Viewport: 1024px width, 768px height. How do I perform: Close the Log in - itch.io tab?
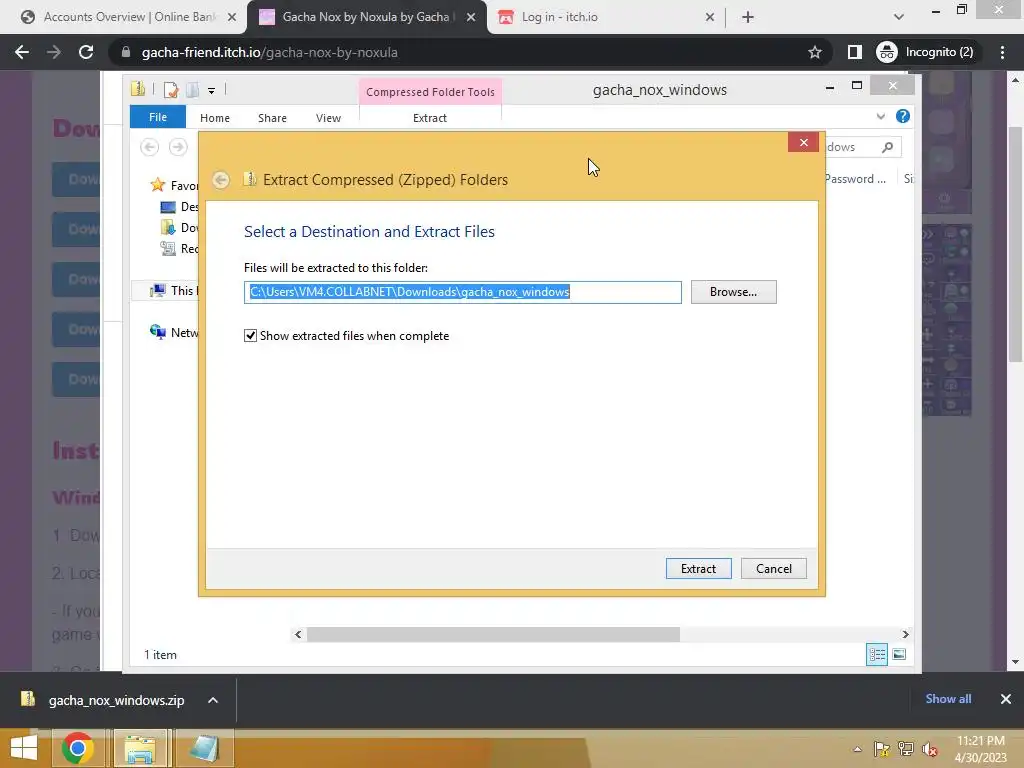(x=710, y=18)
